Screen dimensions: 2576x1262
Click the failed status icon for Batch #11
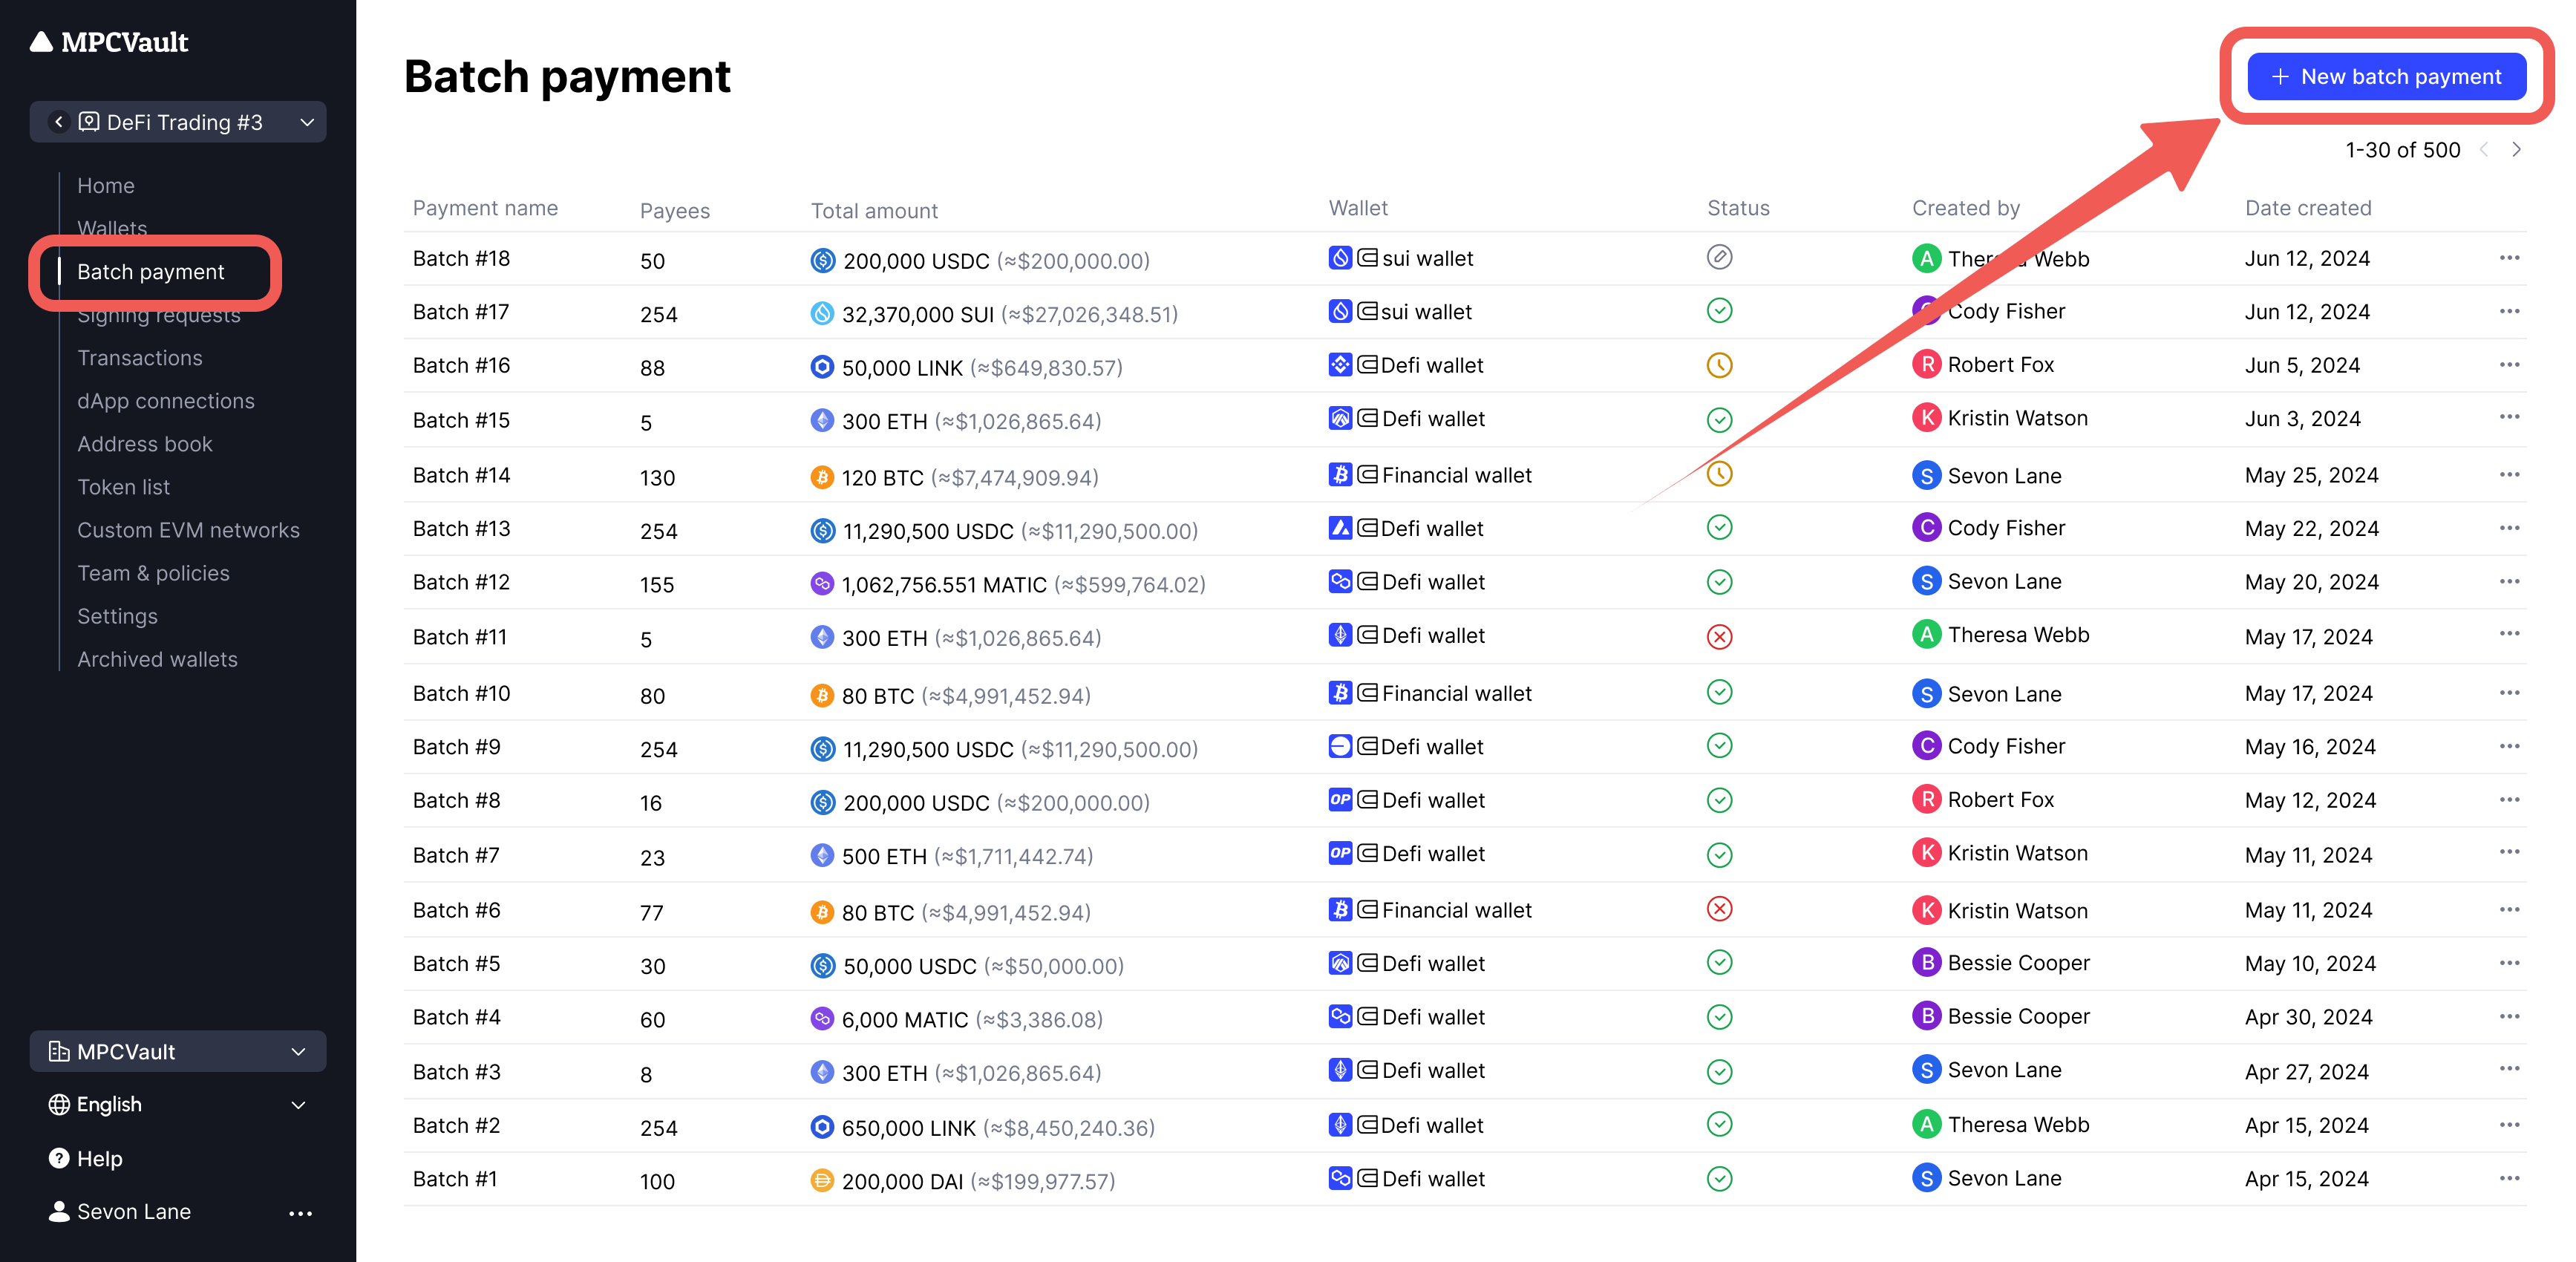(x=1719, y=637)
